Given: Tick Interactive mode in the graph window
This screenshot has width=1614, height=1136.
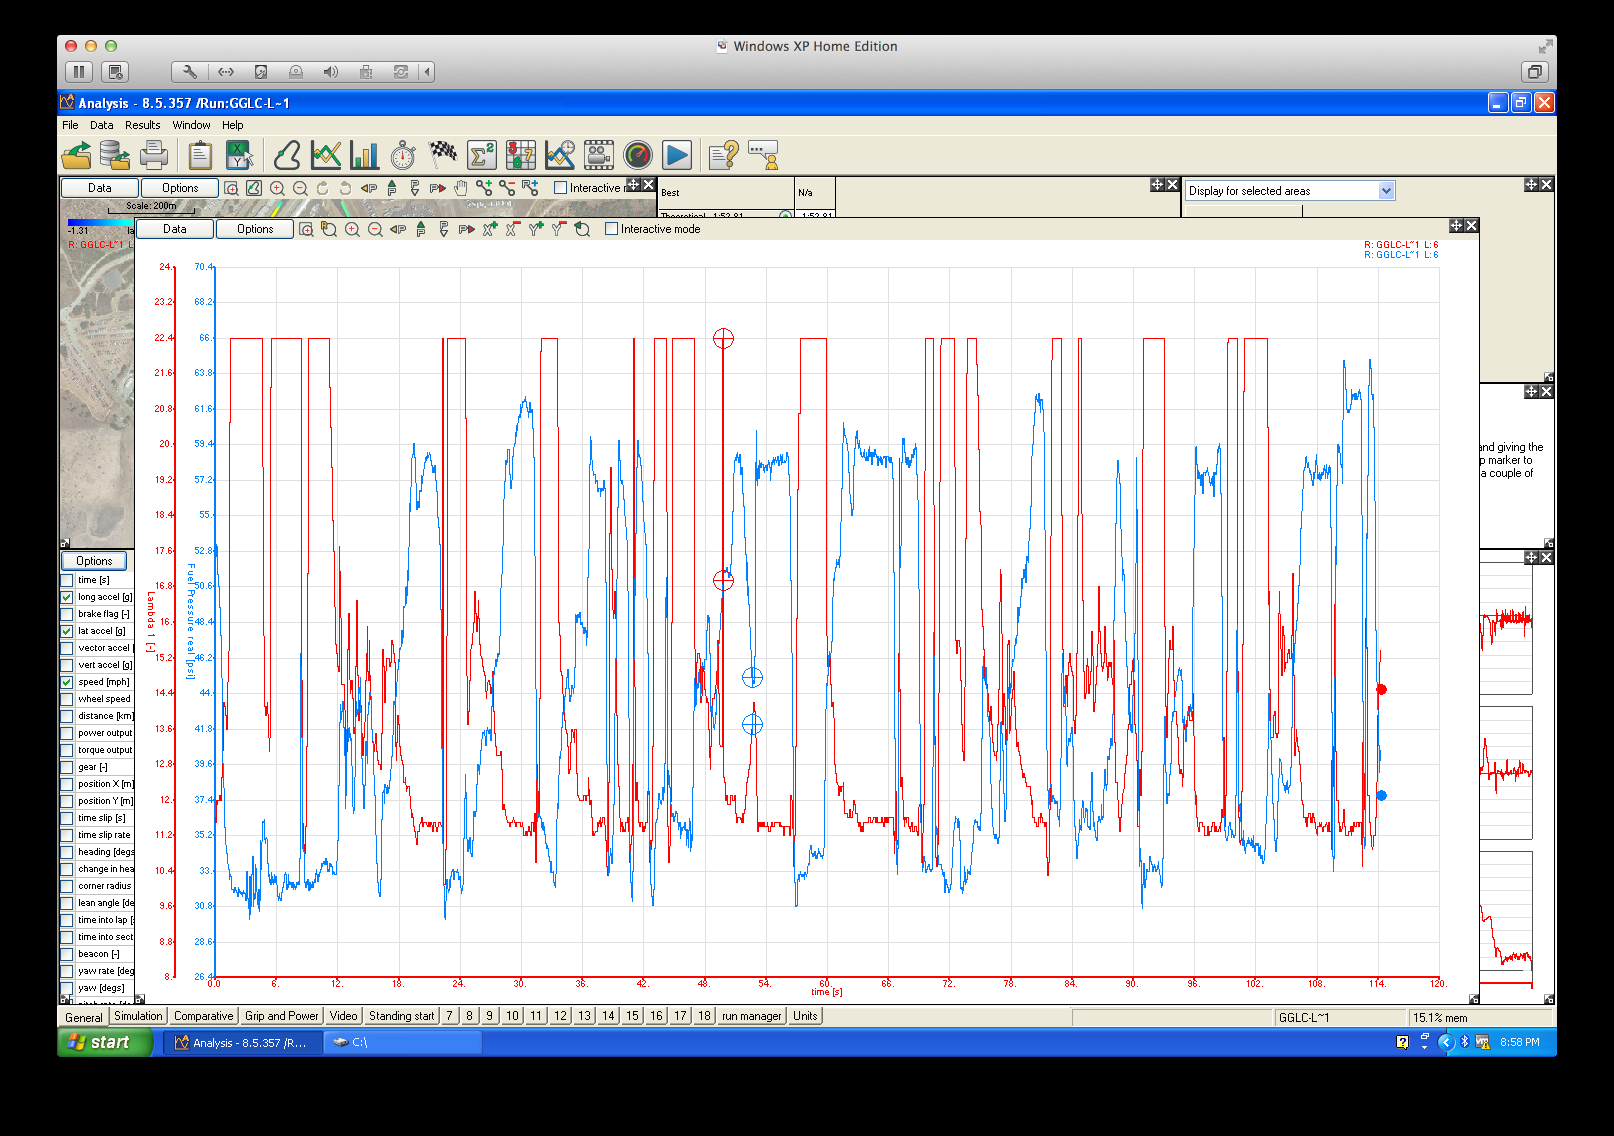Looking at the screenshot, I should (611, 229).
